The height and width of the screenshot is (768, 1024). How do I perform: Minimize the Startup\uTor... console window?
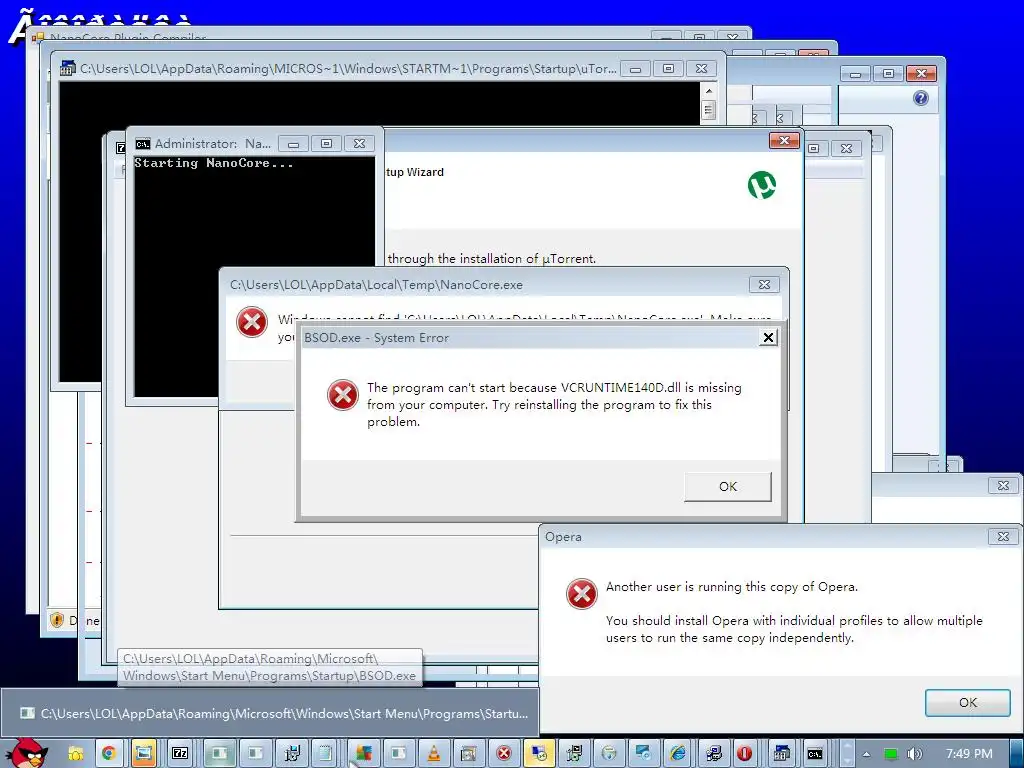(x=635, y=69)
